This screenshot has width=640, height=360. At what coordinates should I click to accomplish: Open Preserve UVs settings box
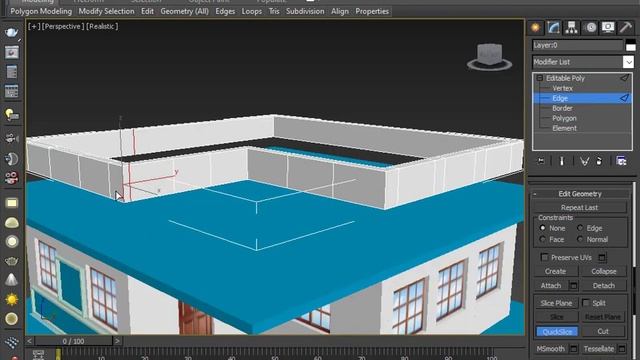[x=602, y=257]
